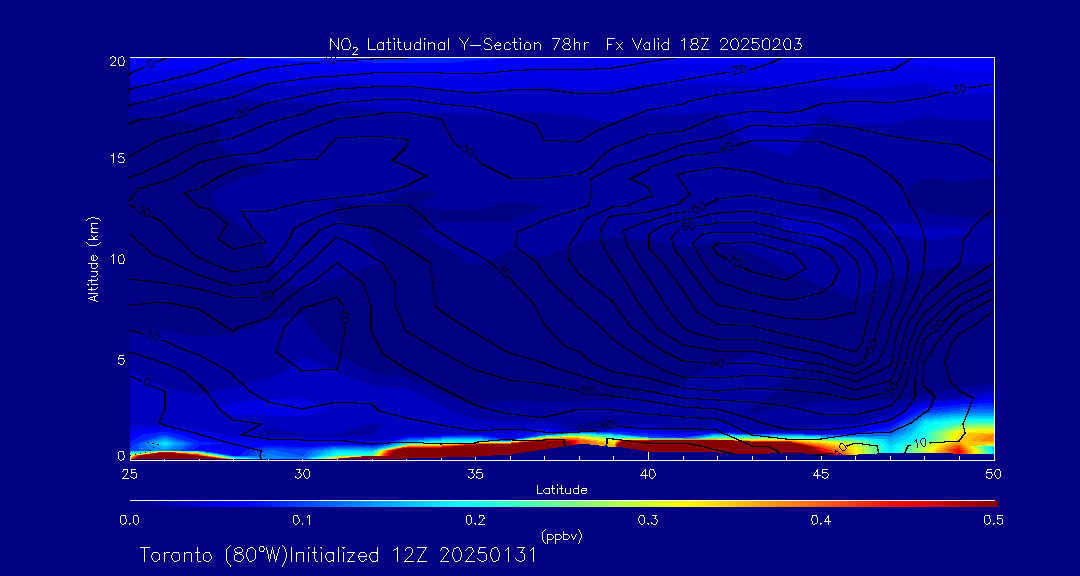
Task: Pick the colorbar label 0.3
Action: click(648, 520)
